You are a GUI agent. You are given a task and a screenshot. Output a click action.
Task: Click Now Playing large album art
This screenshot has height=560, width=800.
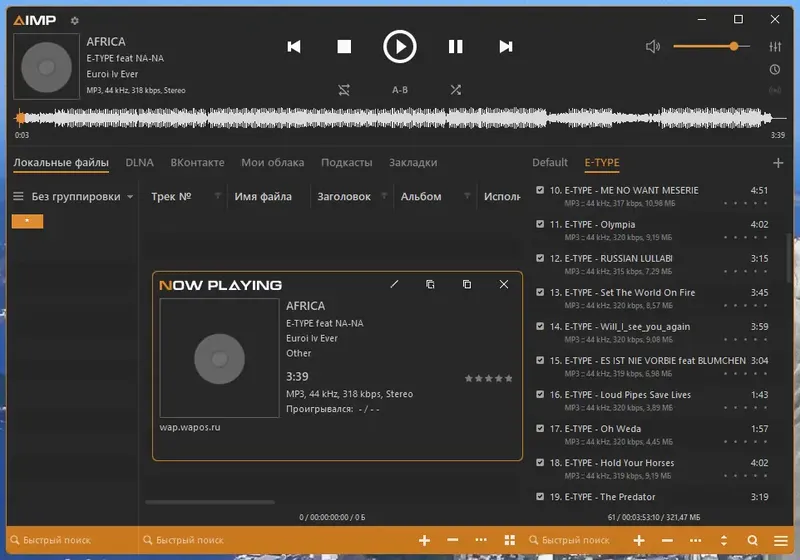tap(219, 358)
